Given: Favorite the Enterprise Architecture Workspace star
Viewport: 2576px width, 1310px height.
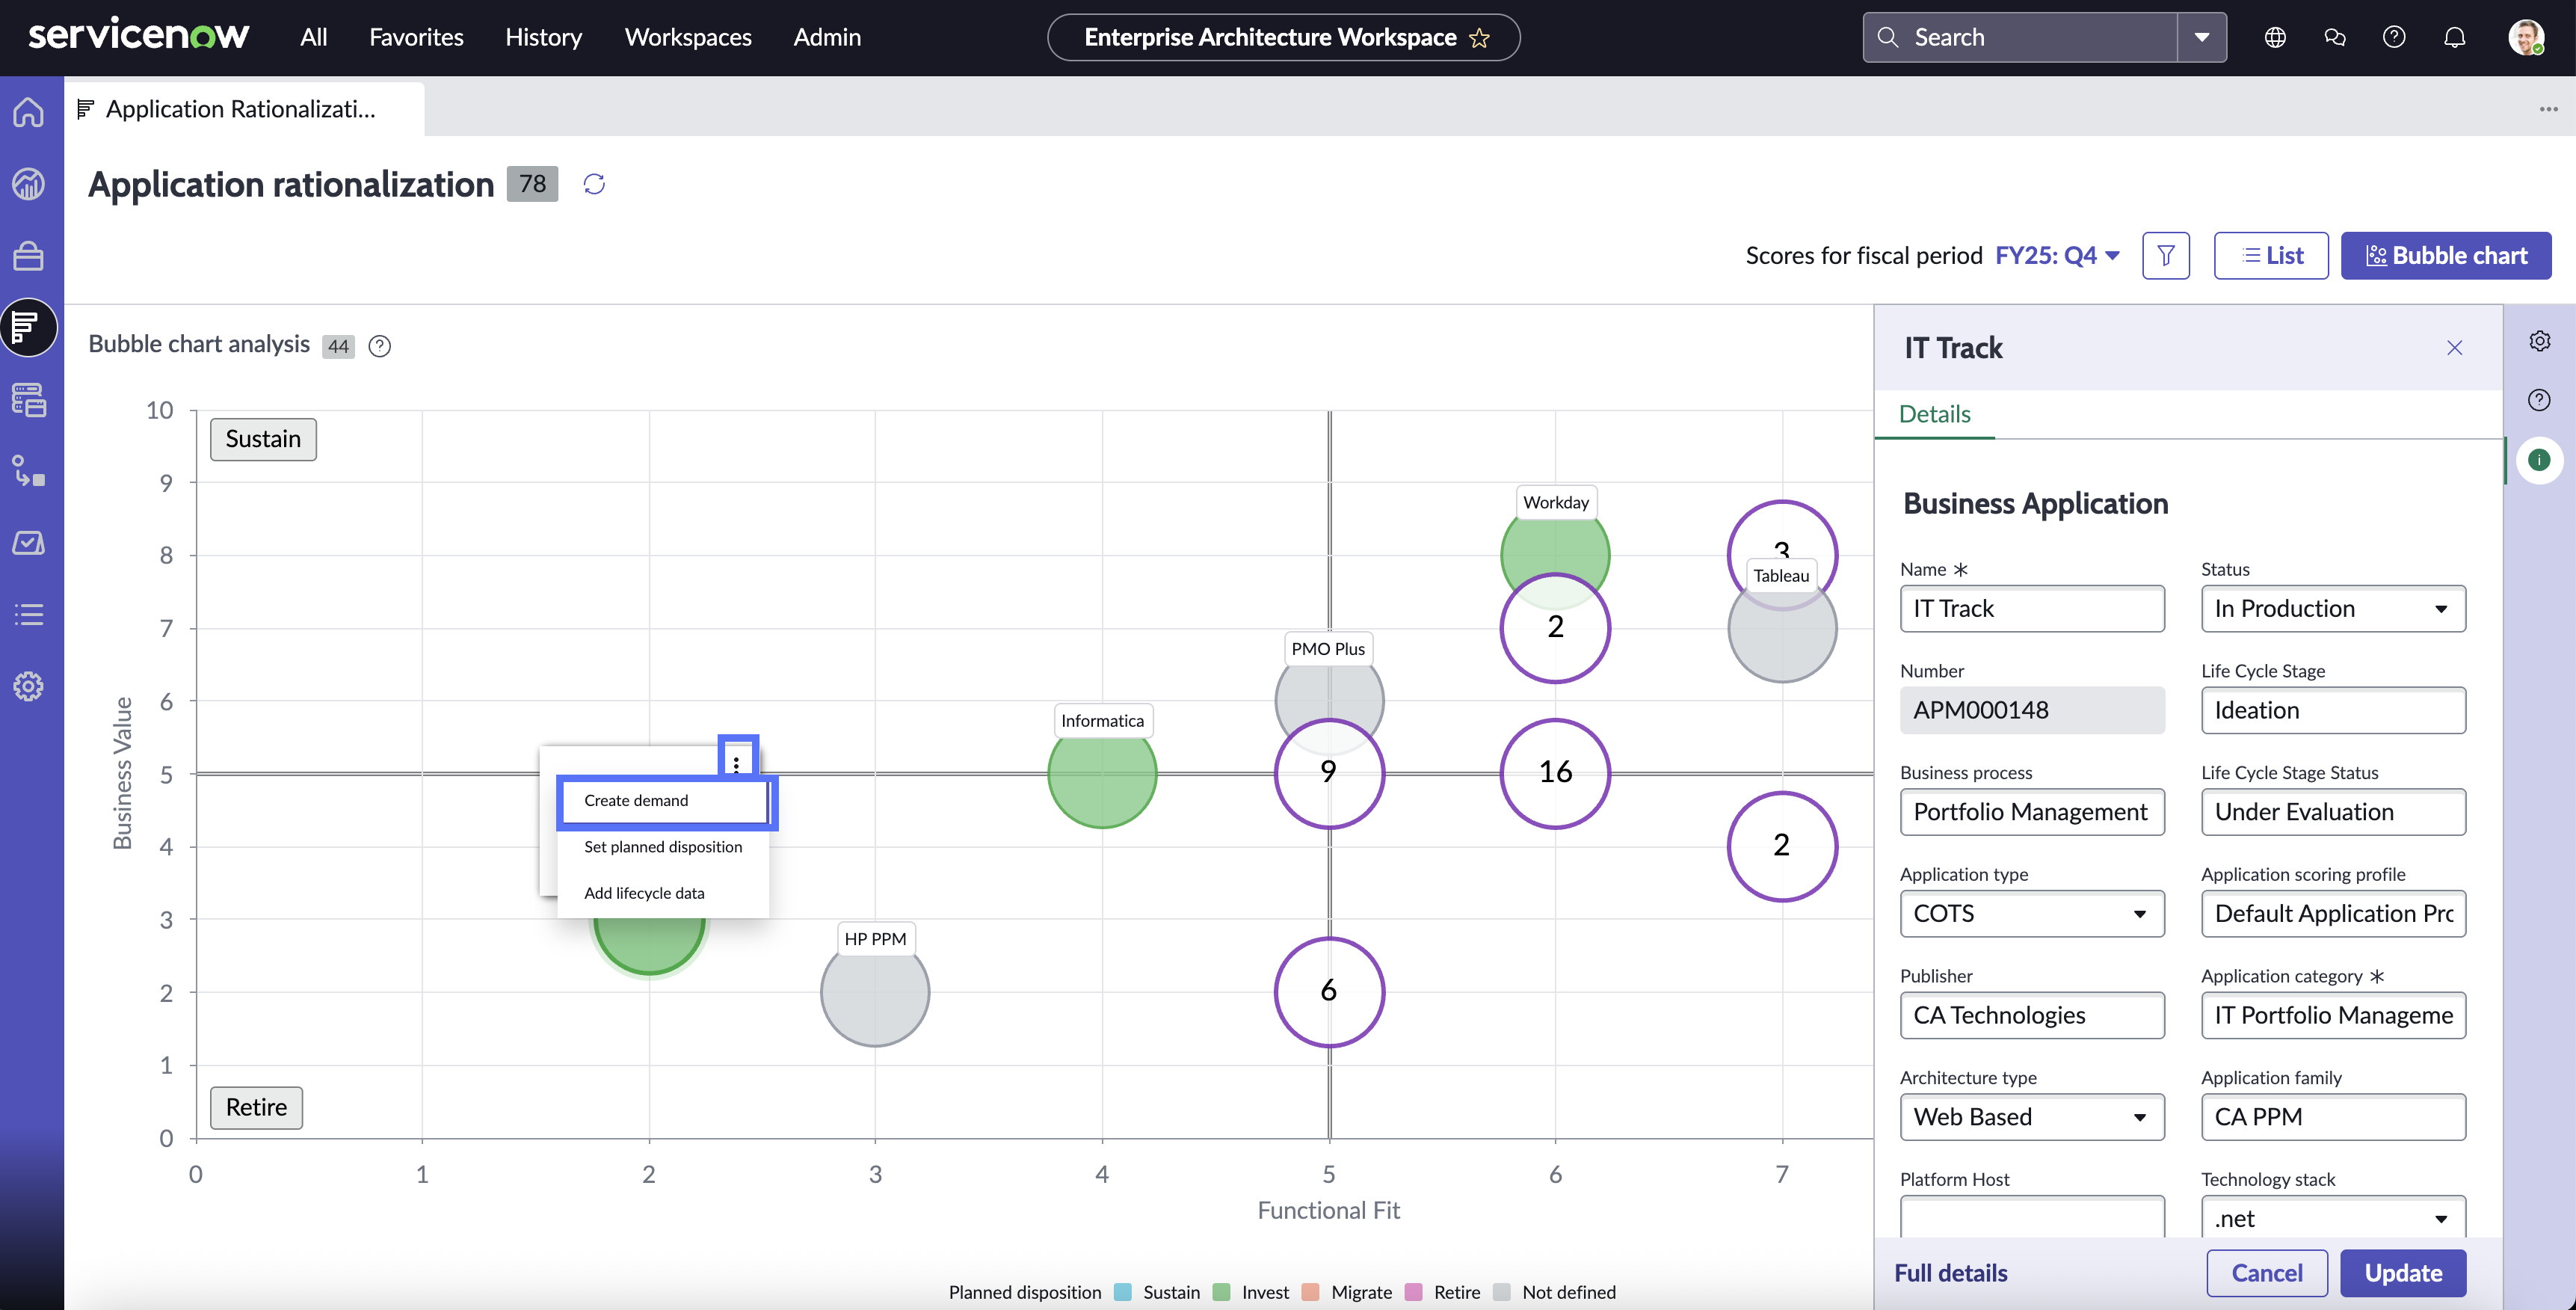Looking at the screenshot, I should [x=1480, y=38].
